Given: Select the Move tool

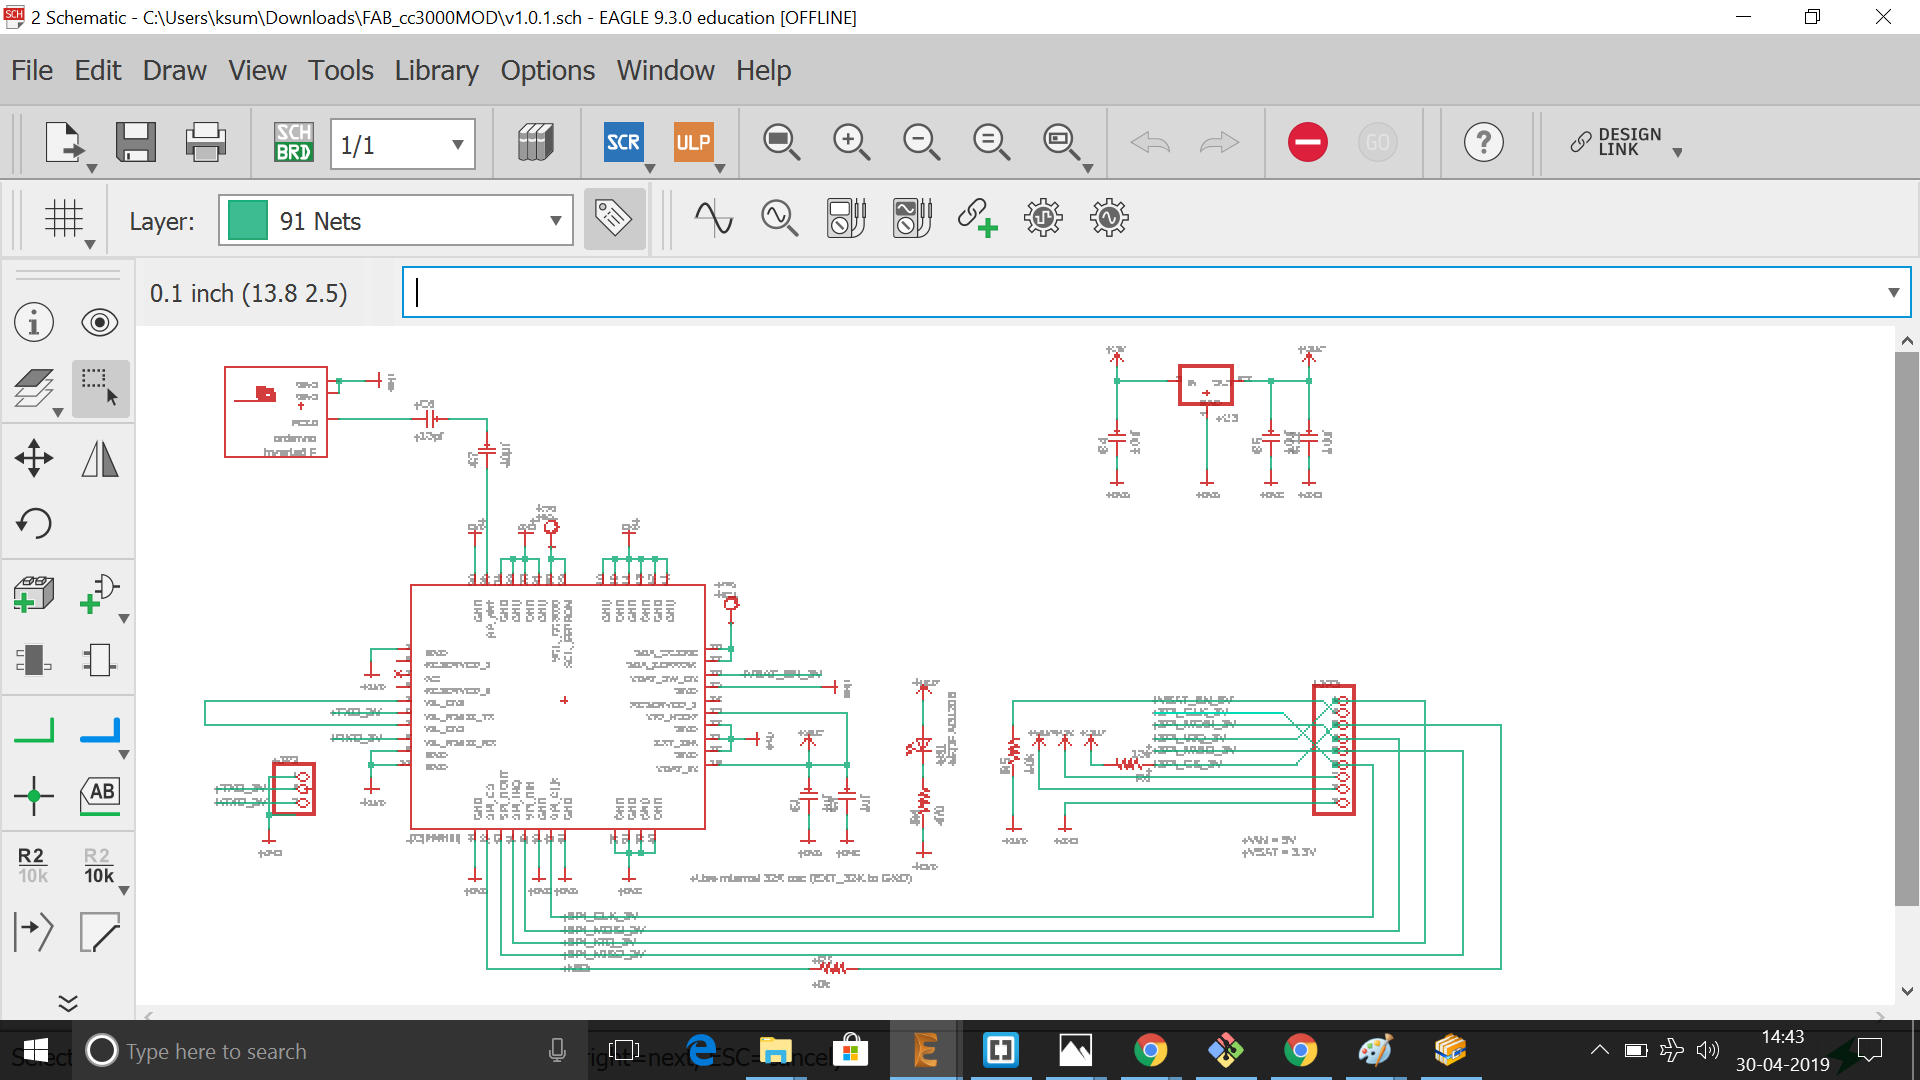Looking at the screenshot, I should [34, 458].
